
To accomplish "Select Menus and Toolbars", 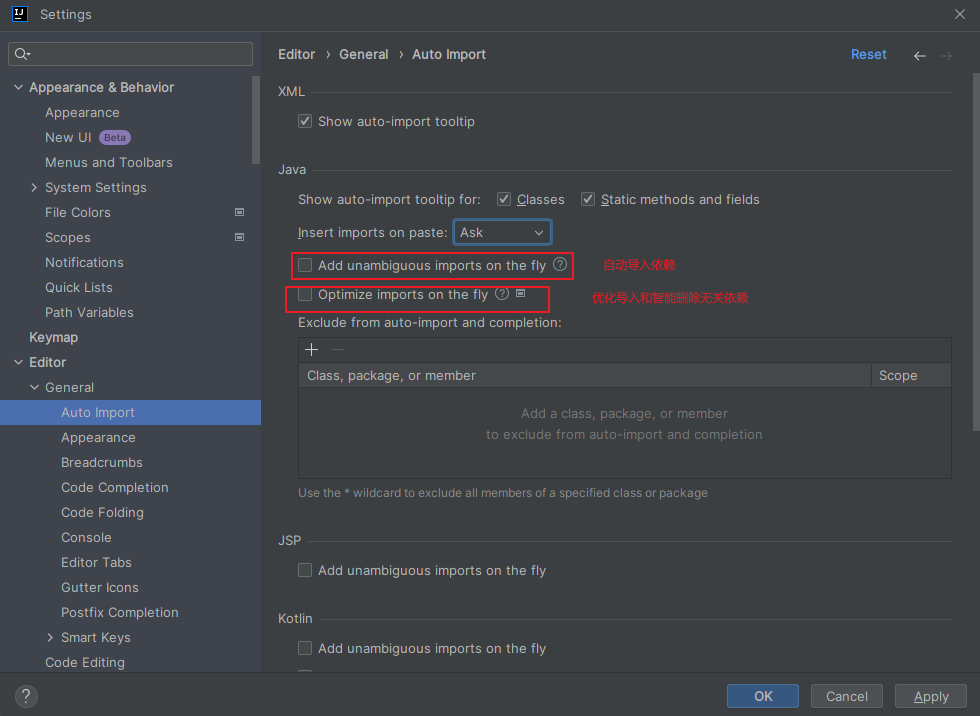I will 109,162.
